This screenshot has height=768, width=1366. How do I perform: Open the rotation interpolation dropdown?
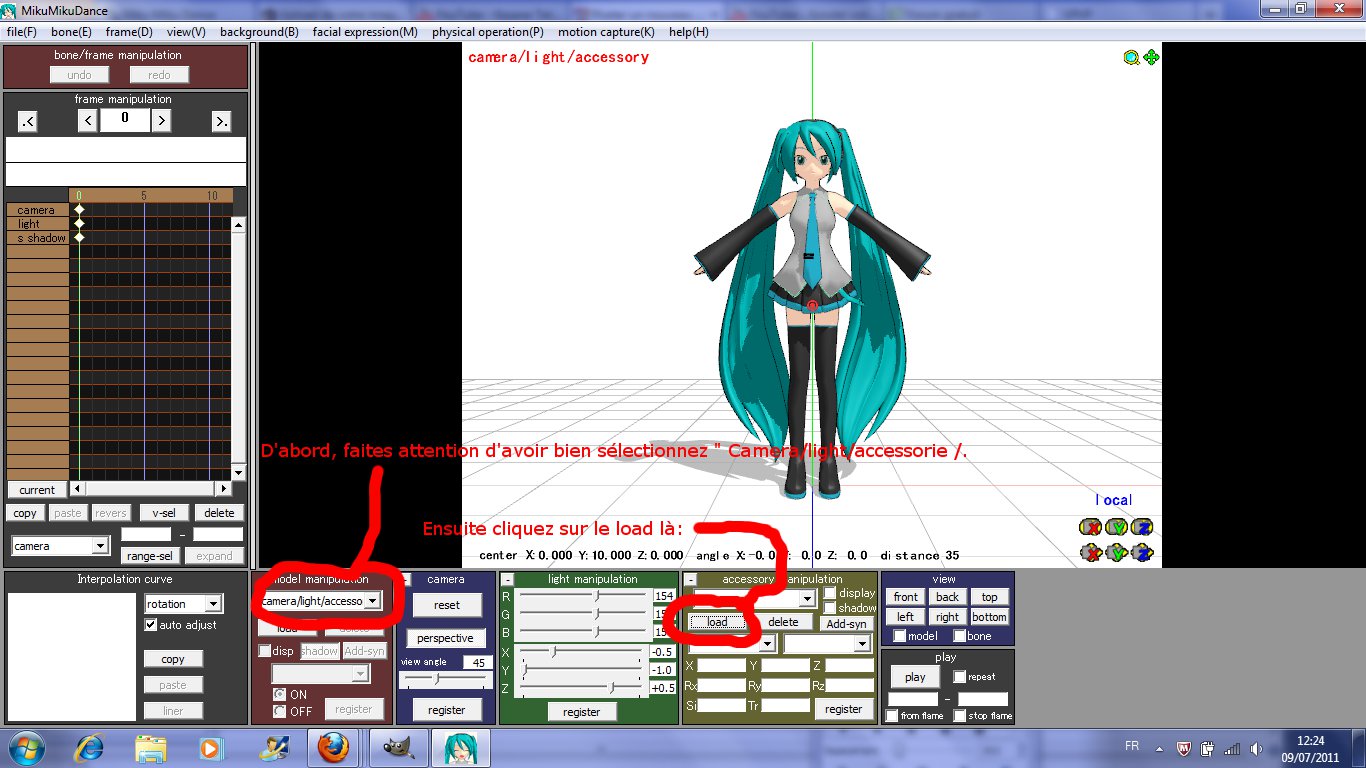[x=213, y=604]
